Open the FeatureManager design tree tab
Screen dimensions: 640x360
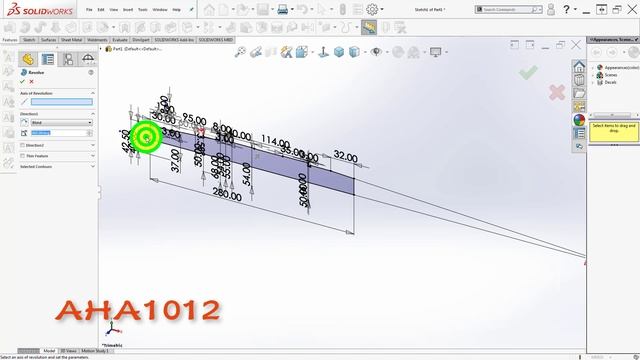point(28,60)
